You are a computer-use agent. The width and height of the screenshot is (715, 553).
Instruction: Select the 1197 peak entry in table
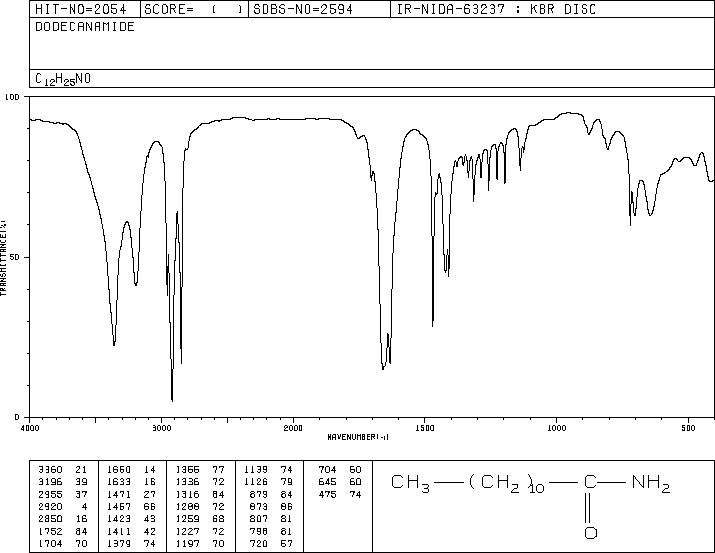tap(200, 544)
